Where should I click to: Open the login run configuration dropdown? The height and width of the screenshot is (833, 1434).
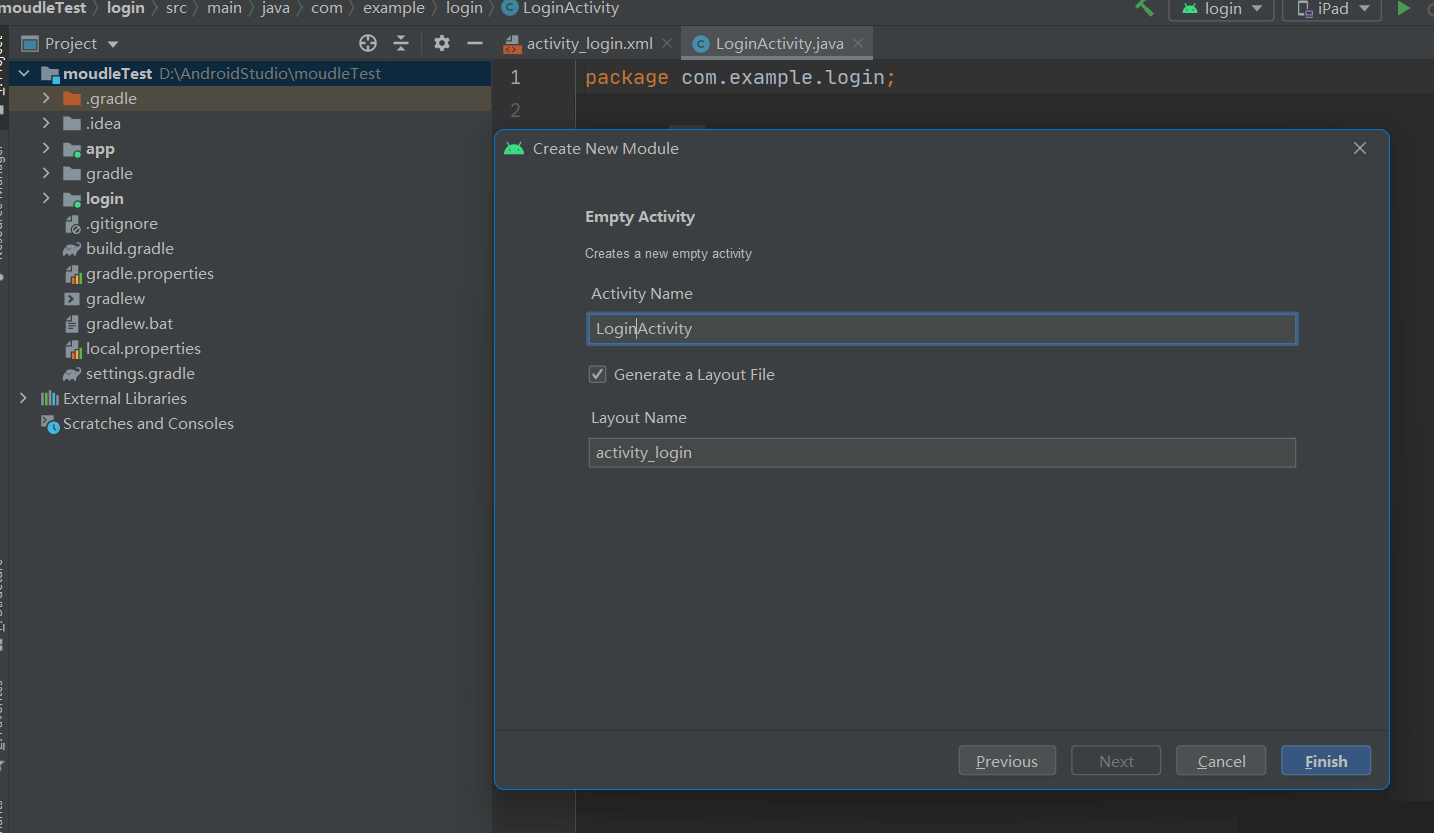1221,9
